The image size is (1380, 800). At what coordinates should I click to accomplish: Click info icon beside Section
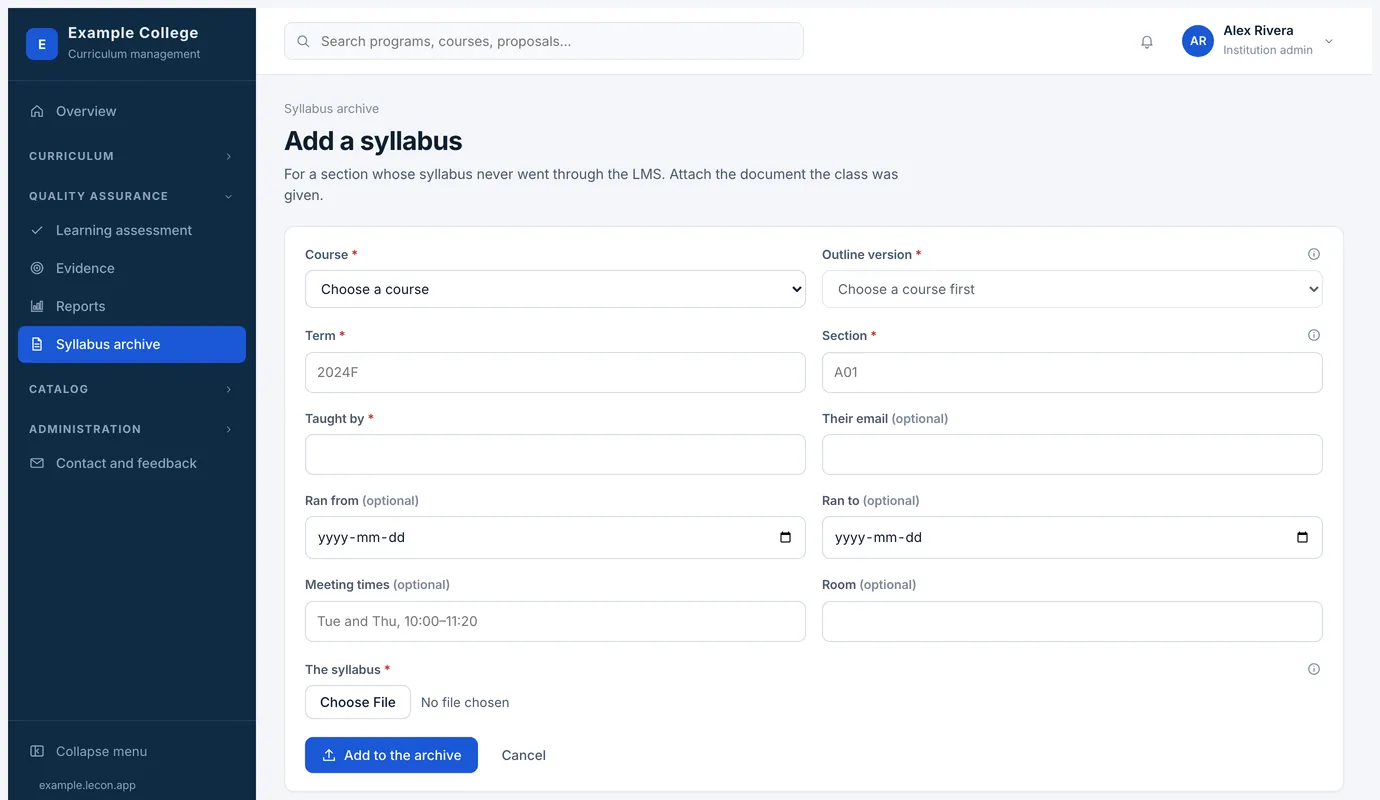(x=1314, y=335)
